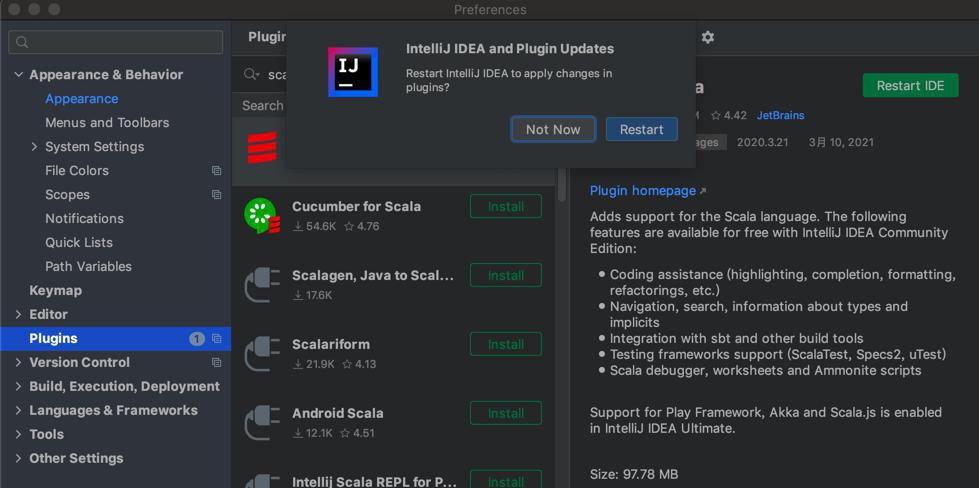Click the plugin search magnifier dropdown icon
979x488 pixels.
pos(252,74)
